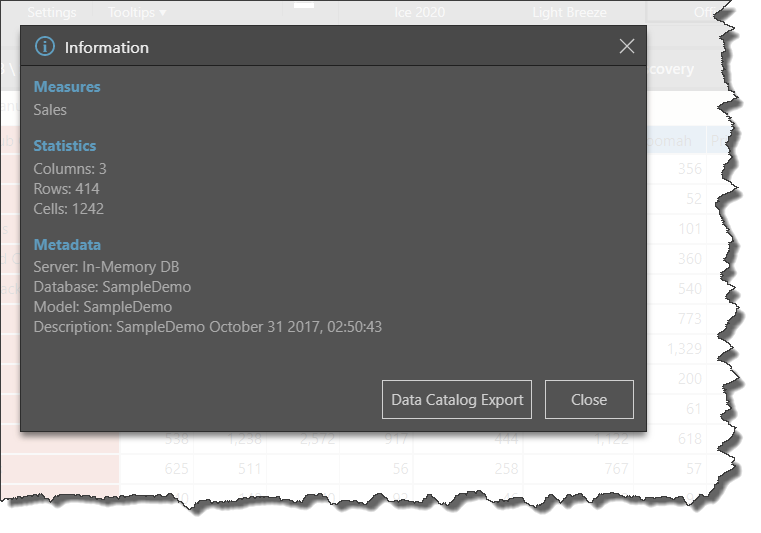
Task: Click the Database: SampleDemo line
Action: click(112, 287)
